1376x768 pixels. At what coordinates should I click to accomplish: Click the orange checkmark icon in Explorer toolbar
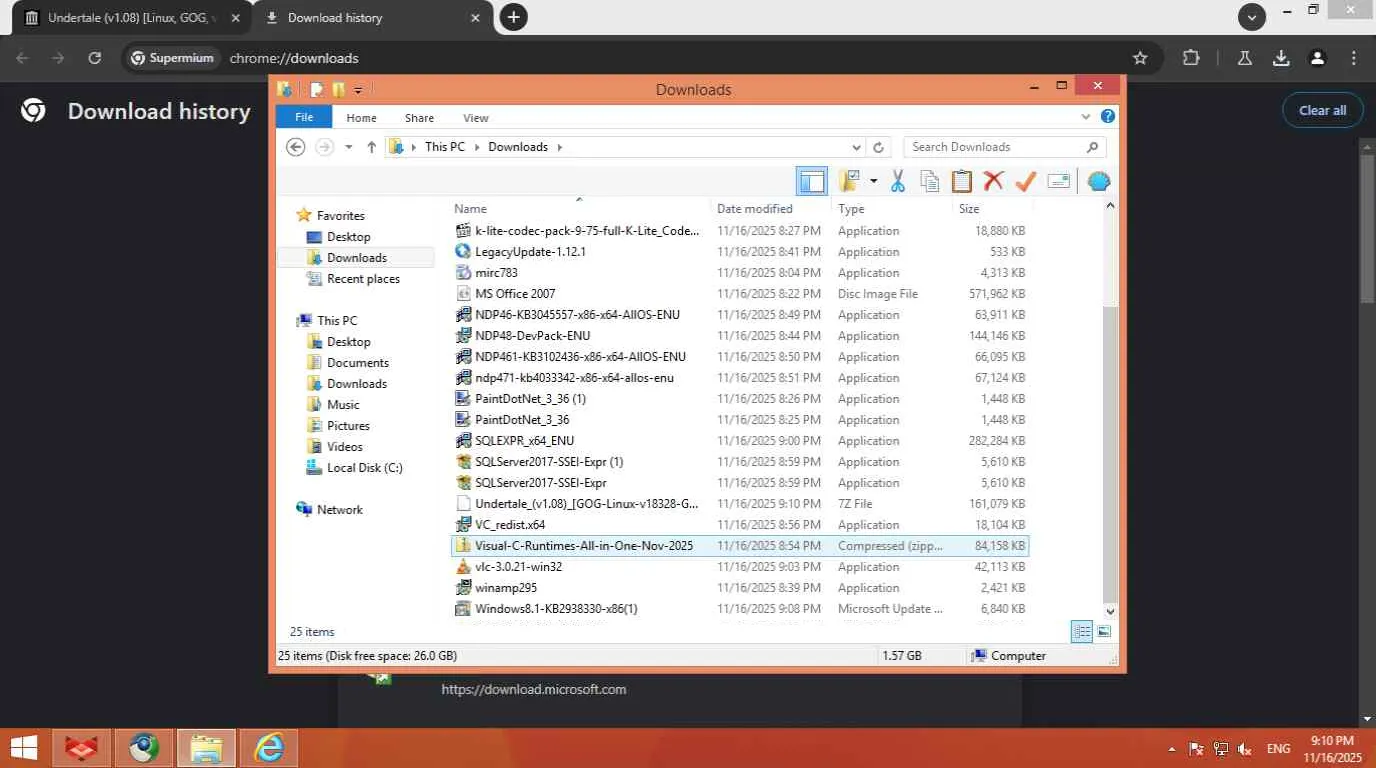(1025, 181)
